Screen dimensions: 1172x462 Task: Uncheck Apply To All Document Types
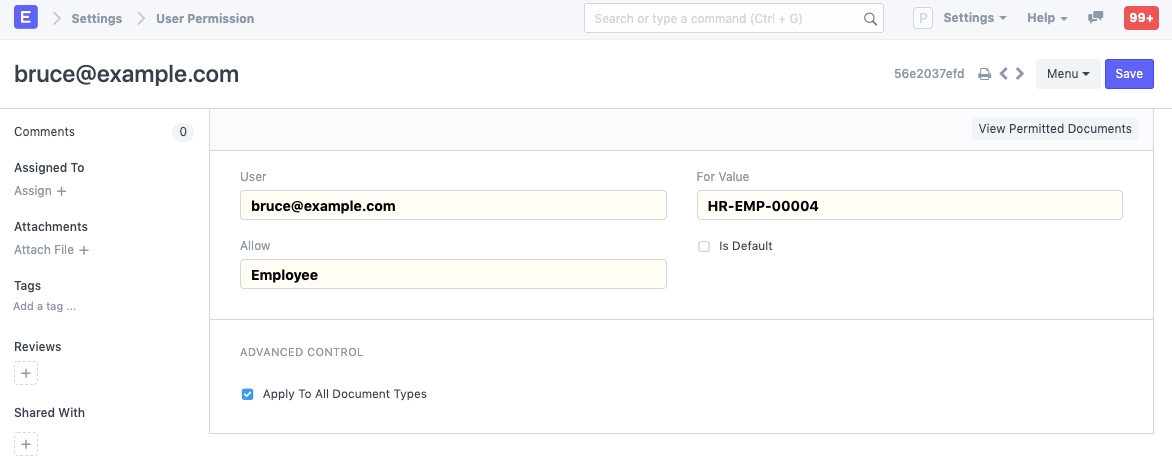point(248,394)
